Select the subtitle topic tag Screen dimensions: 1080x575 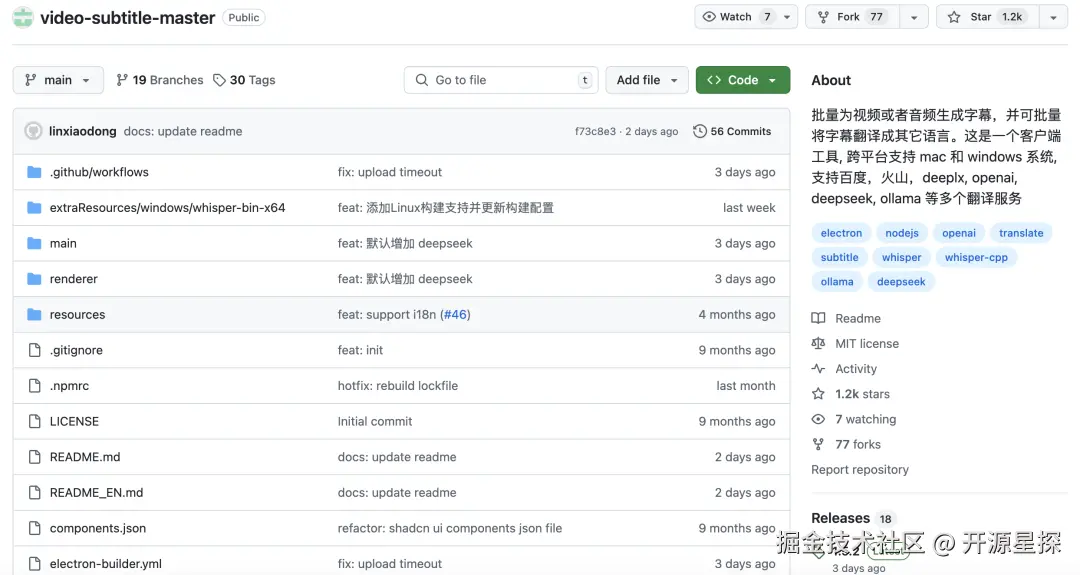point(839,257)
